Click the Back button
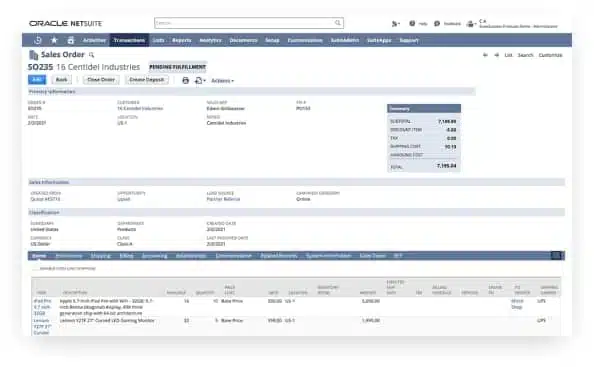The width and height of the screenshot is (594, 367). [x=61, y=80]
